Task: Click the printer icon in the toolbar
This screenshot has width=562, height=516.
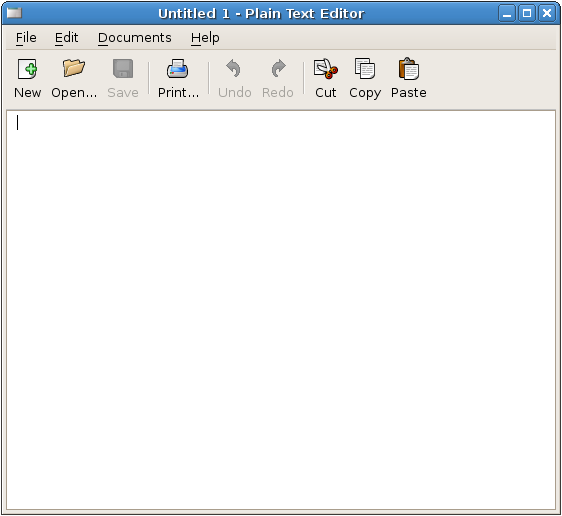Action: [177, 69]
